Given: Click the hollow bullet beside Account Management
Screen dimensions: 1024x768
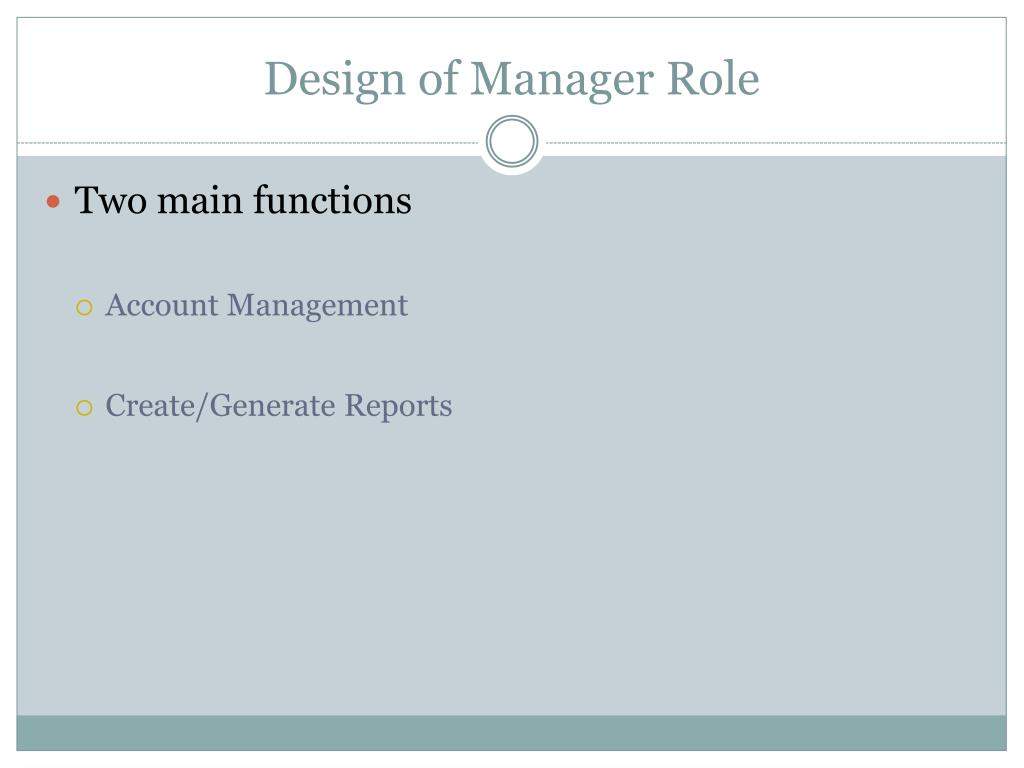Looking at the screenshot, I should [x=85, y=307].
